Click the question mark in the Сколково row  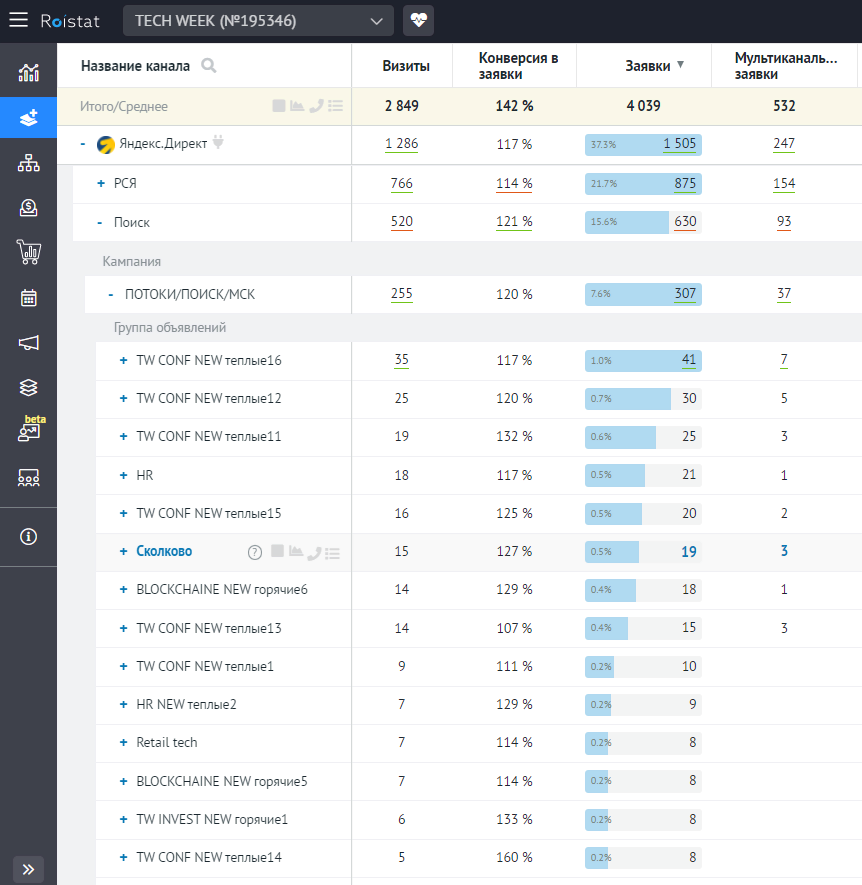(x=254, y=552)
